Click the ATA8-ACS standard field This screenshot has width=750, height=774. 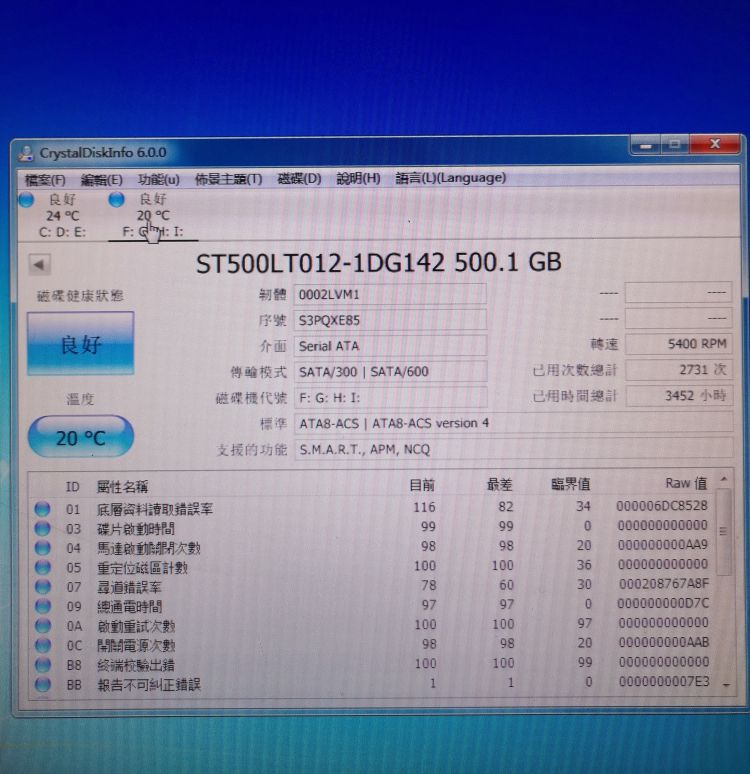[513, 423]
